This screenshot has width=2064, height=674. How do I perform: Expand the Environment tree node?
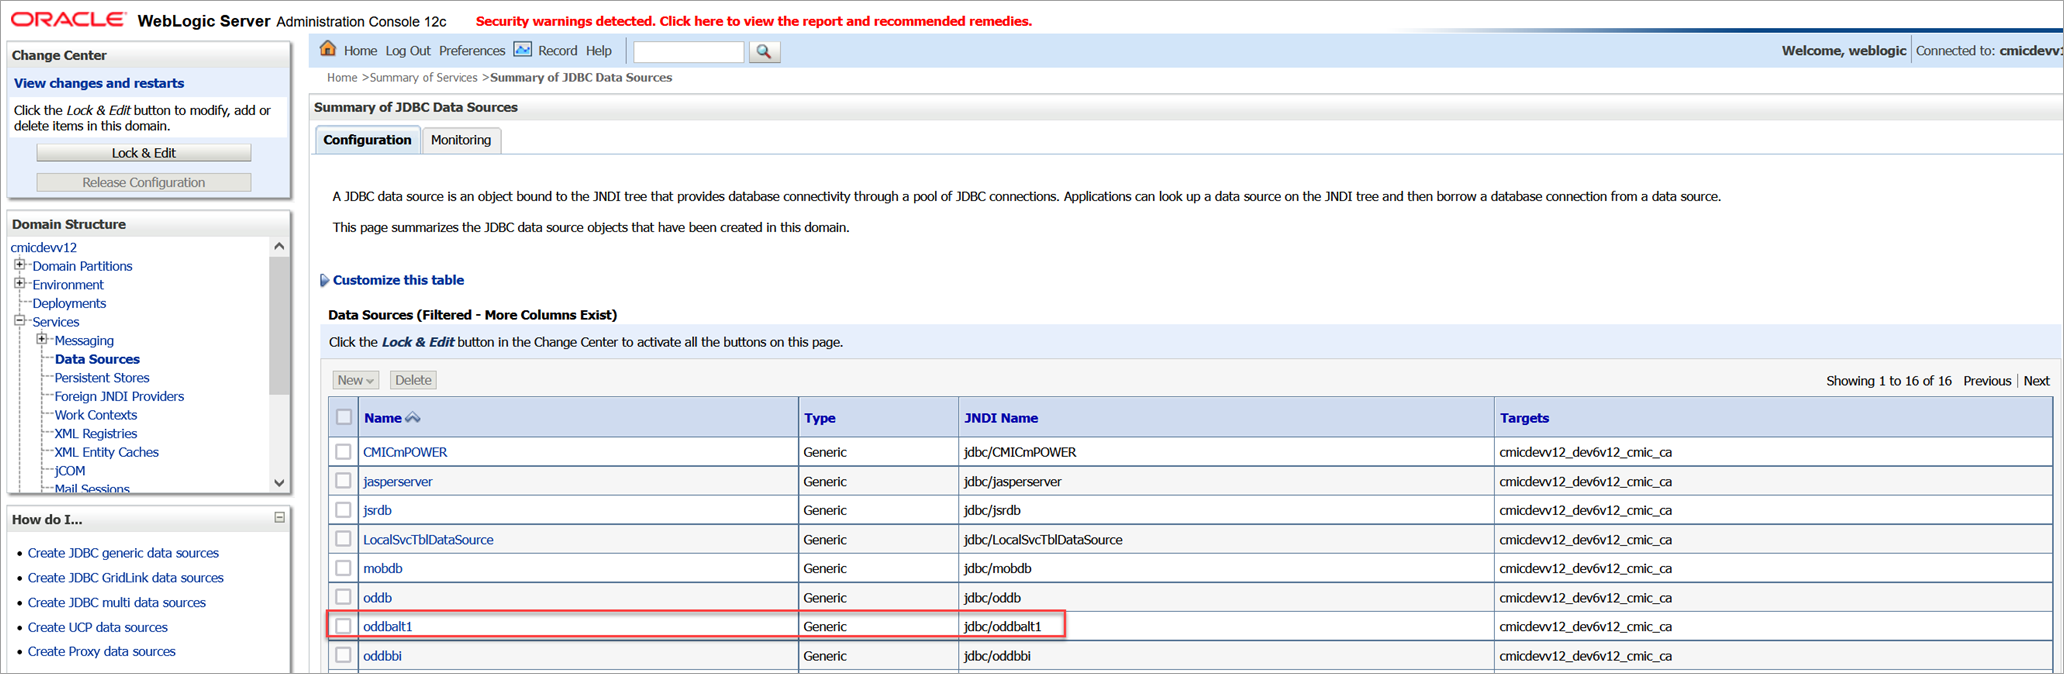(x=19, y=284)
